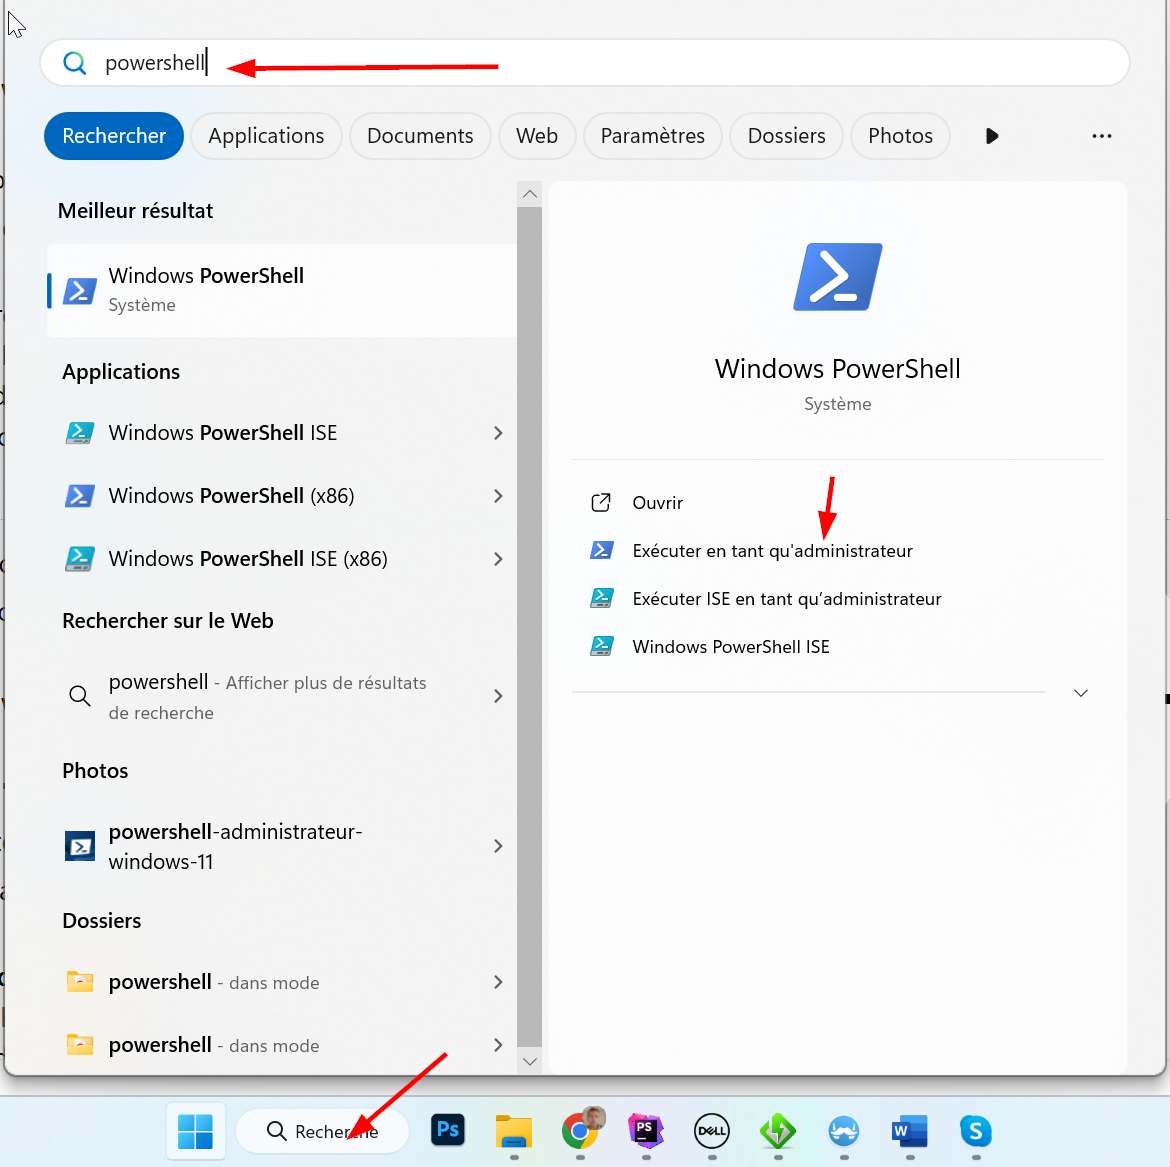Open File Explorer taskbar icon
The height and width of the screenshot is (1167, 1170).
pyautogui.click(x=514, y=1131)
